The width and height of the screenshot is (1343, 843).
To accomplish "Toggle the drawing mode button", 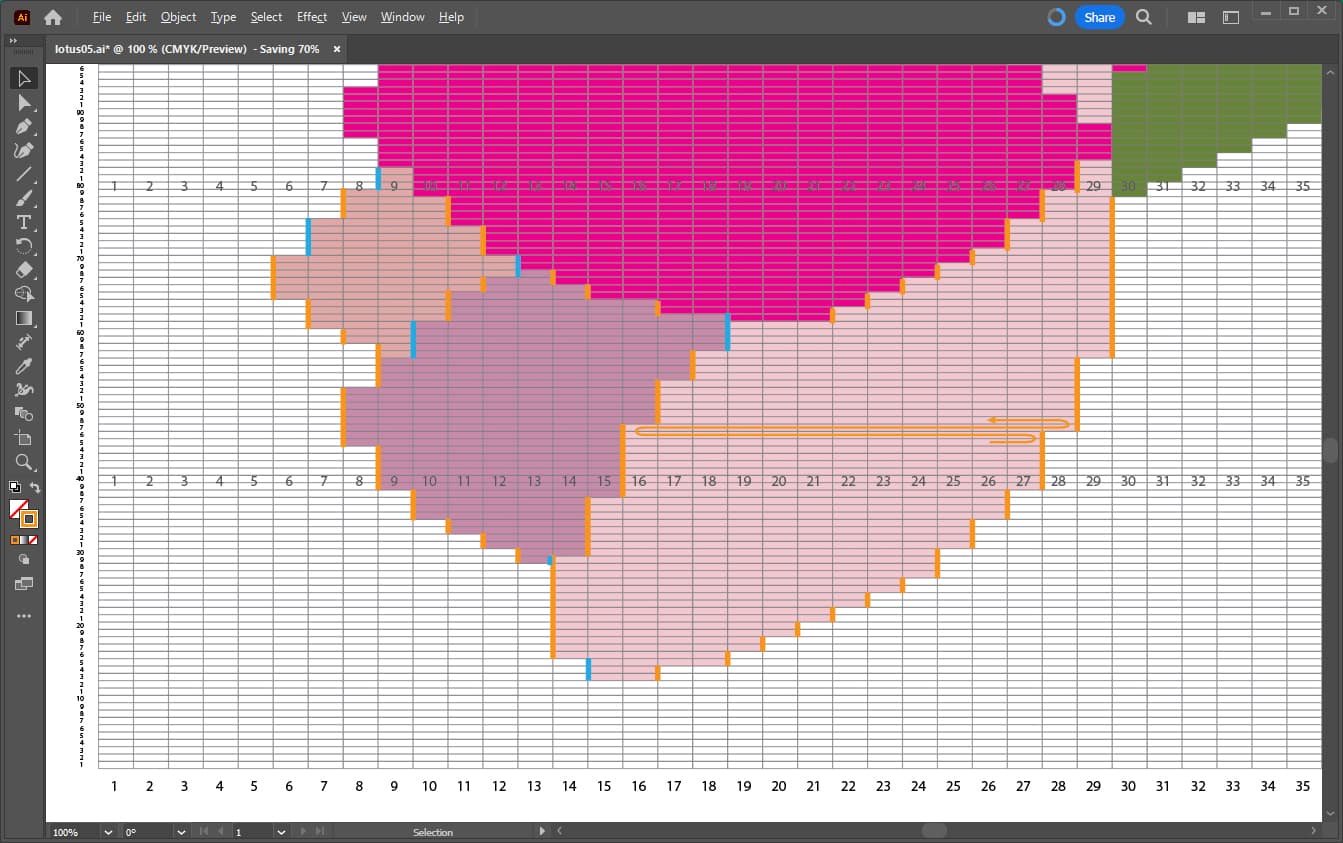I will [x=24, y=560].
